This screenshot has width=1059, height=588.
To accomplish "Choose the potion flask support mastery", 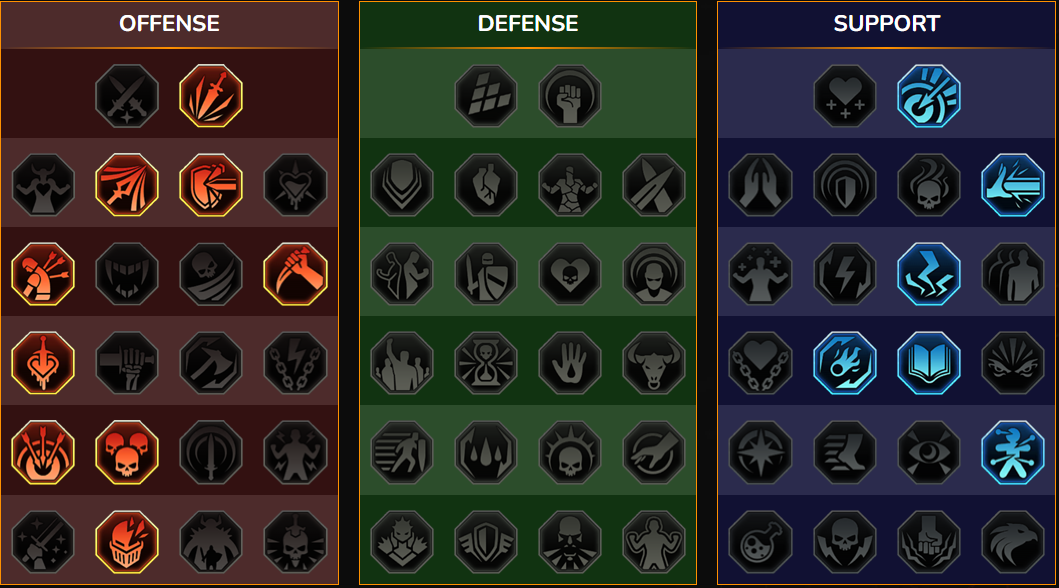I will point(760,541).
